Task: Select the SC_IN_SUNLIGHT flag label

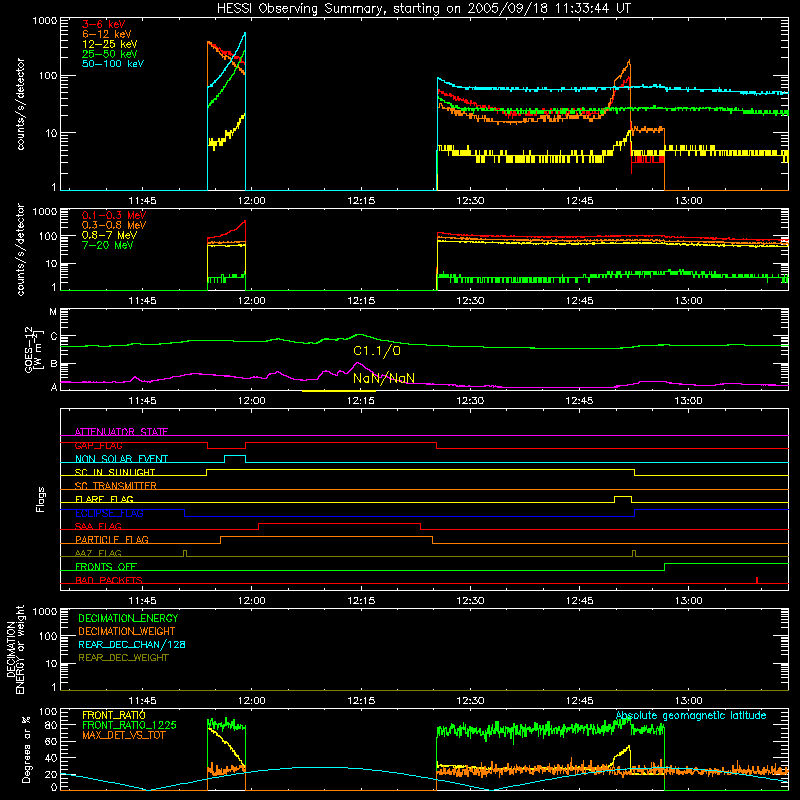Action: [x=115, y=472]
